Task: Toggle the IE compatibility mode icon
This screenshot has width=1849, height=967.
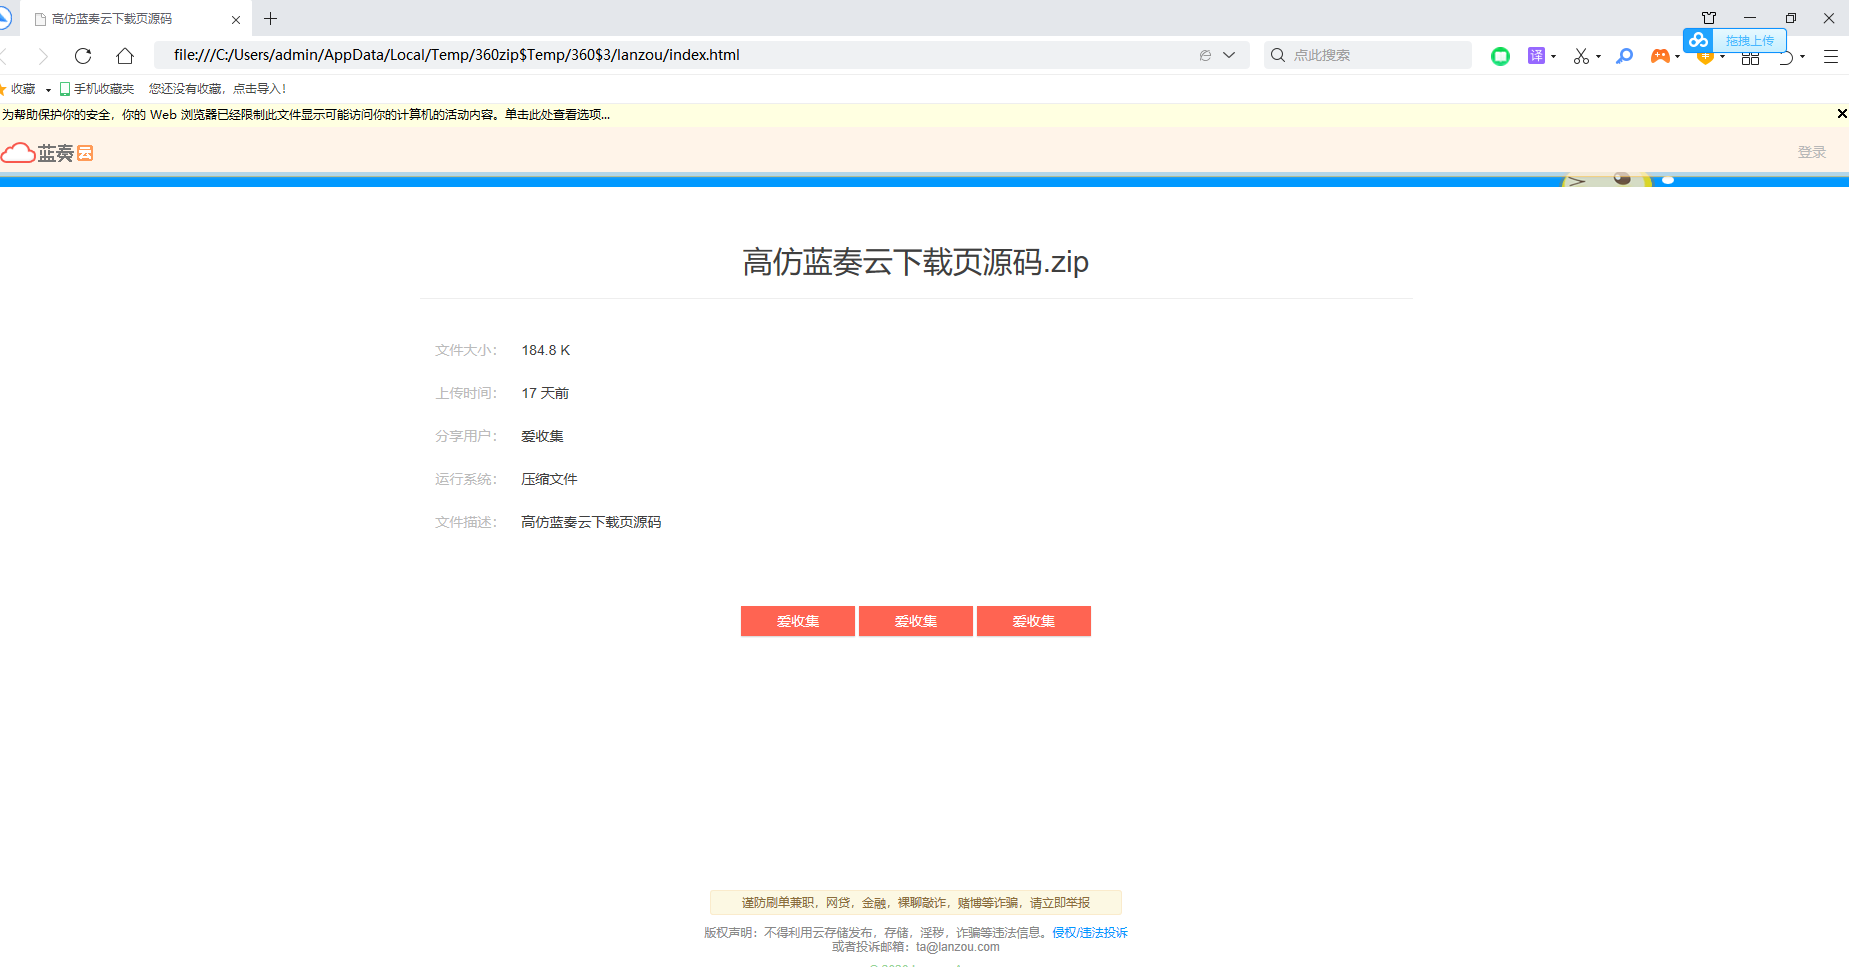Action: coord(1205,55)
